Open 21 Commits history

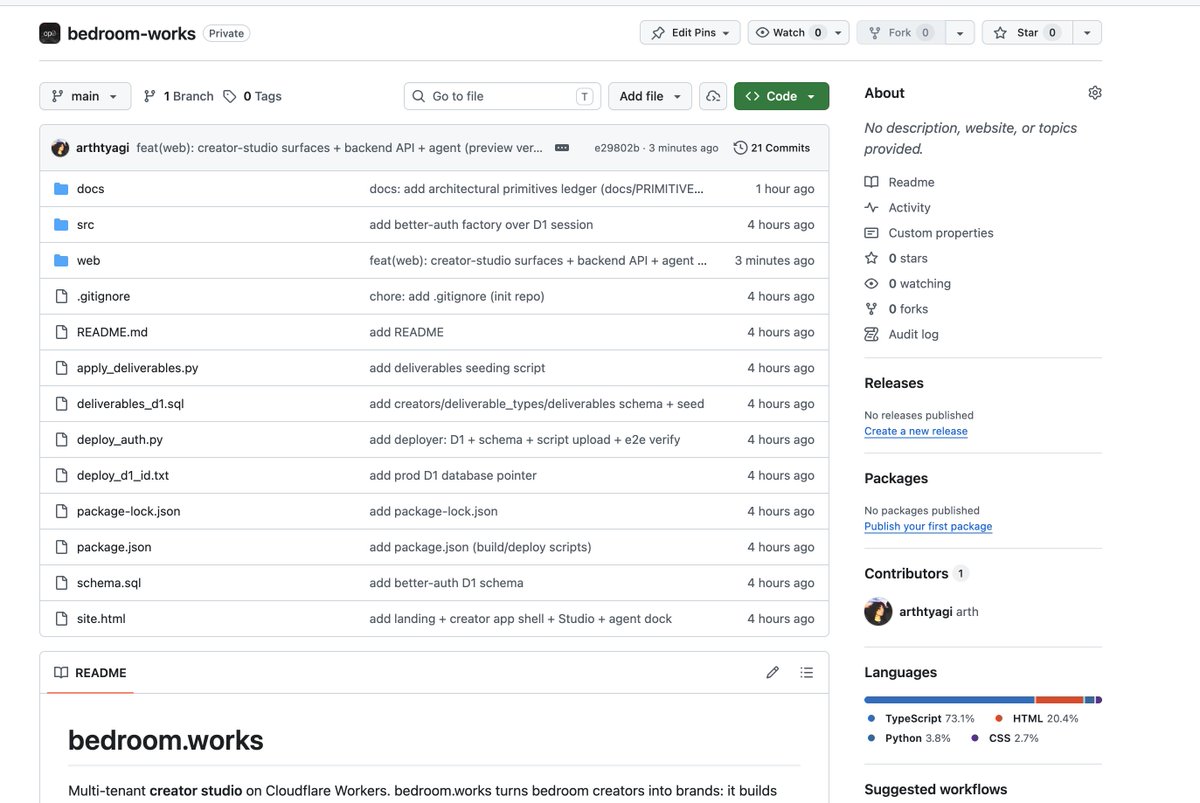(771, 148)
